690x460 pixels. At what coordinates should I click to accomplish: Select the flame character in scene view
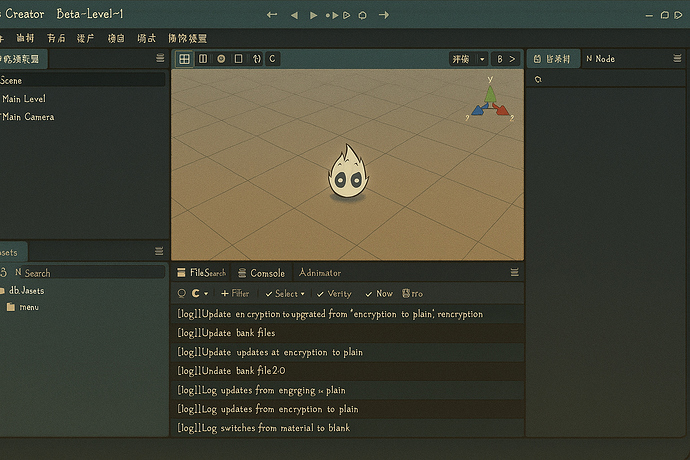348,172
